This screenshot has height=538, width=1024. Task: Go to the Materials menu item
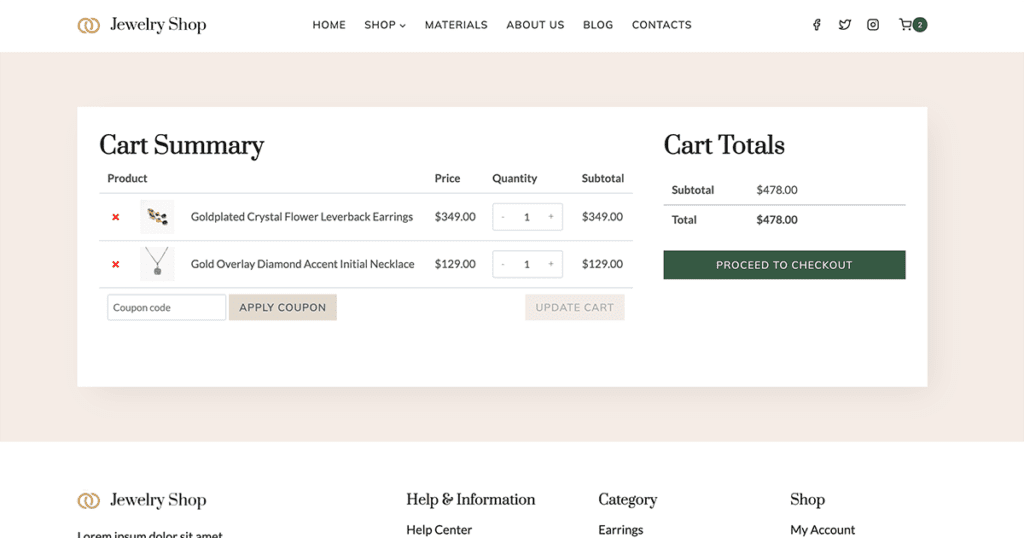(x=456, y=25)
